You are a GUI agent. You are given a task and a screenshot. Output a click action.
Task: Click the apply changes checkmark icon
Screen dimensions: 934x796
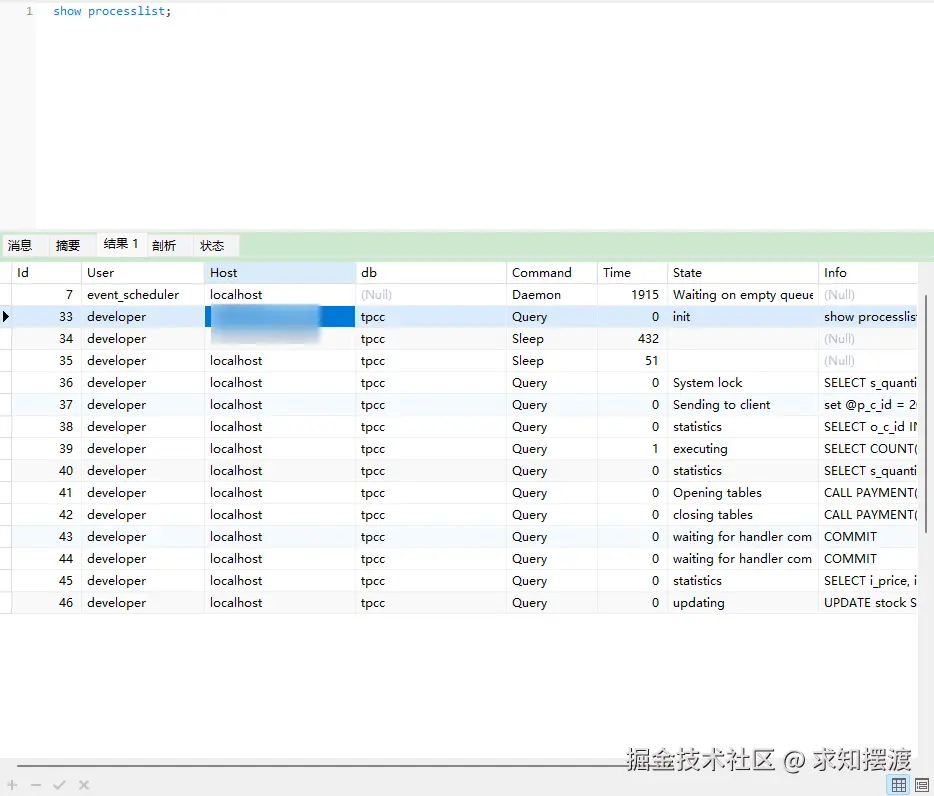click(59, 785)
